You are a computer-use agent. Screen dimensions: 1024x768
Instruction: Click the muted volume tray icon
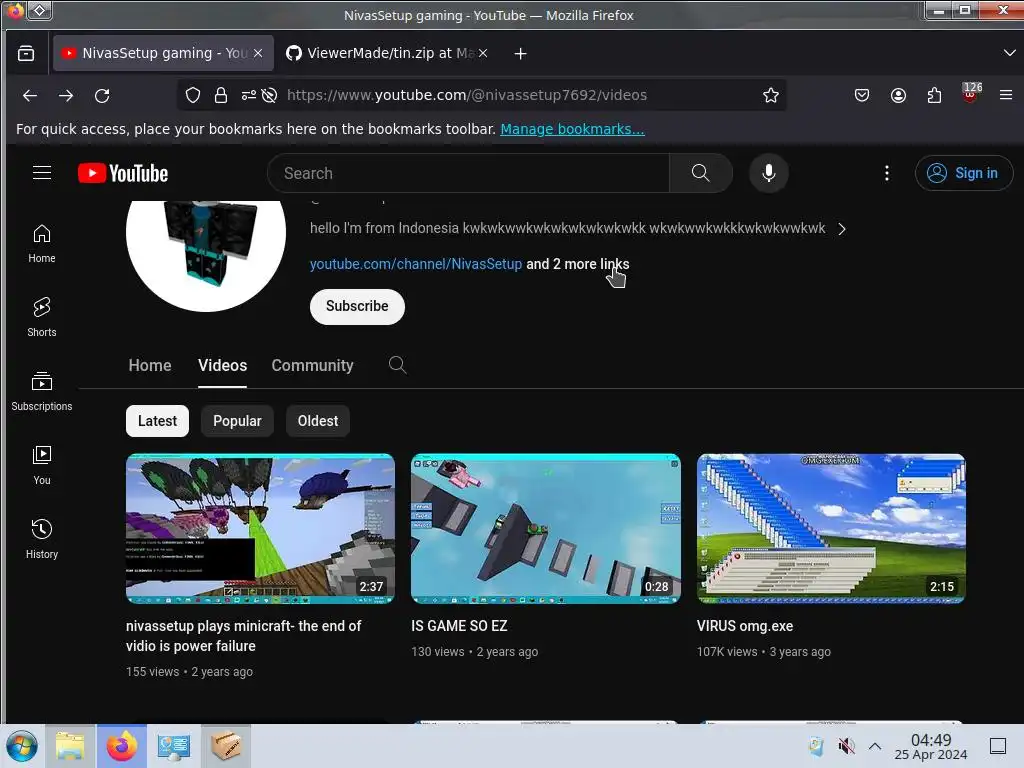[846, 746]
